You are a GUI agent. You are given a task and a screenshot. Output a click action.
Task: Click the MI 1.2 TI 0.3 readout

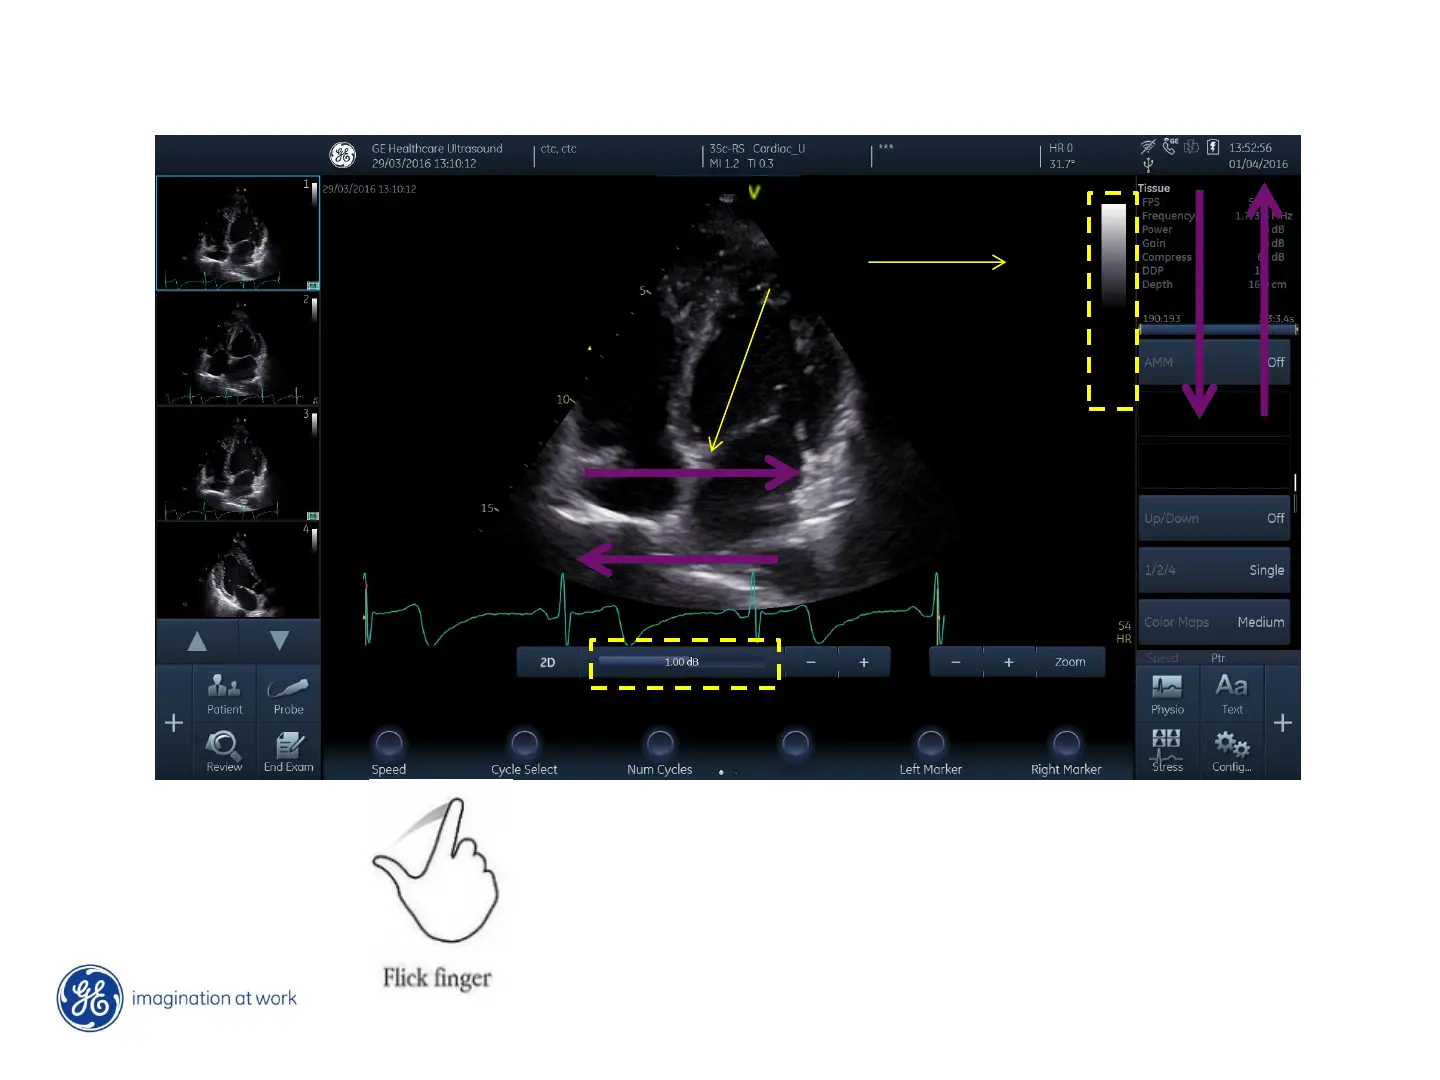pyautogui.click(x=742, y=164)
